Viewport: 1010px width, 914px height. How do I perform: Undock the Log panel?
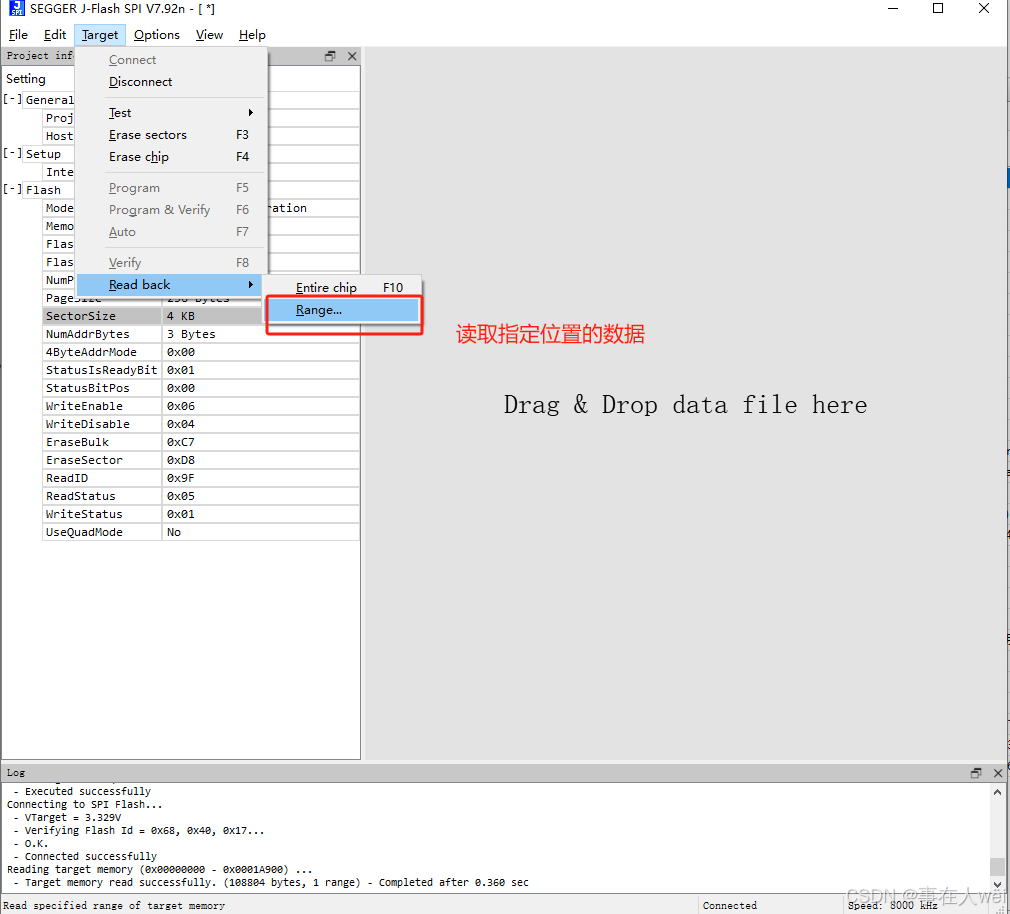[976, 773]
